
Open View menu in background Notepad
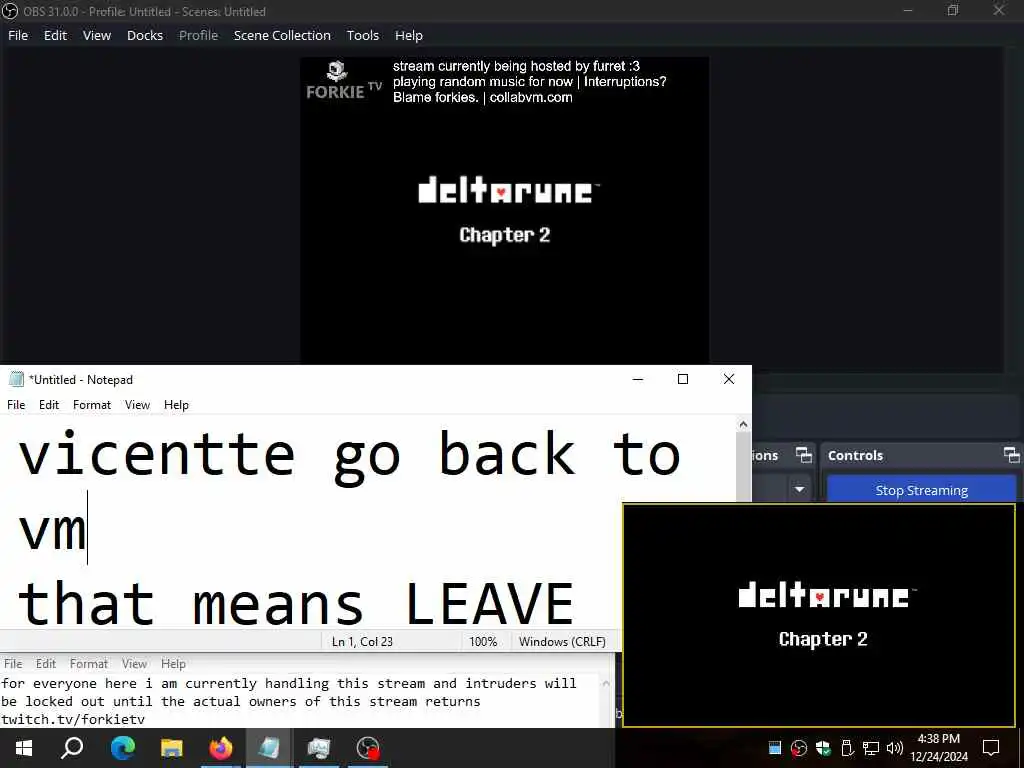coord(135,664)
